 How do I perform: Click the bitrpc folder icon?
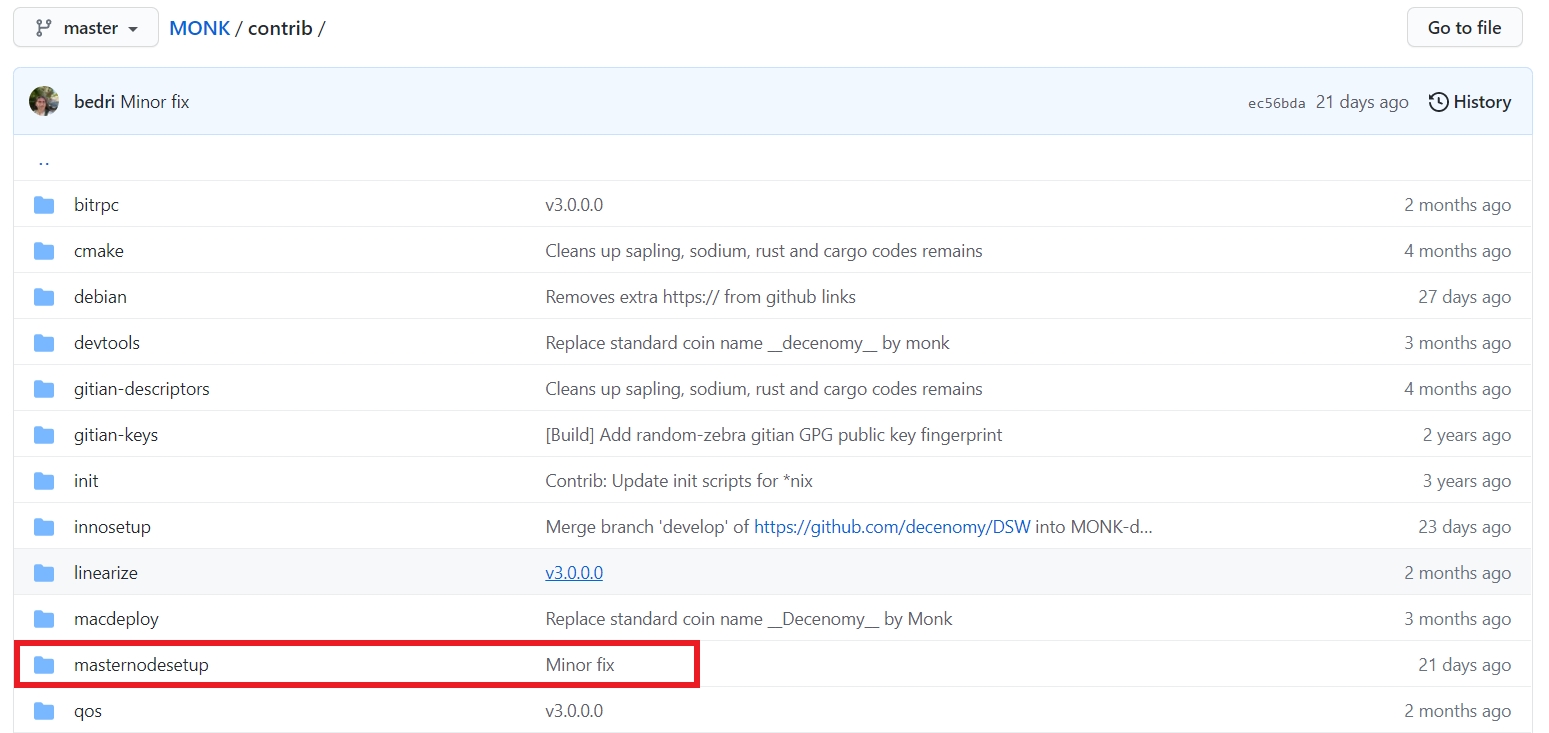[44, 205]
